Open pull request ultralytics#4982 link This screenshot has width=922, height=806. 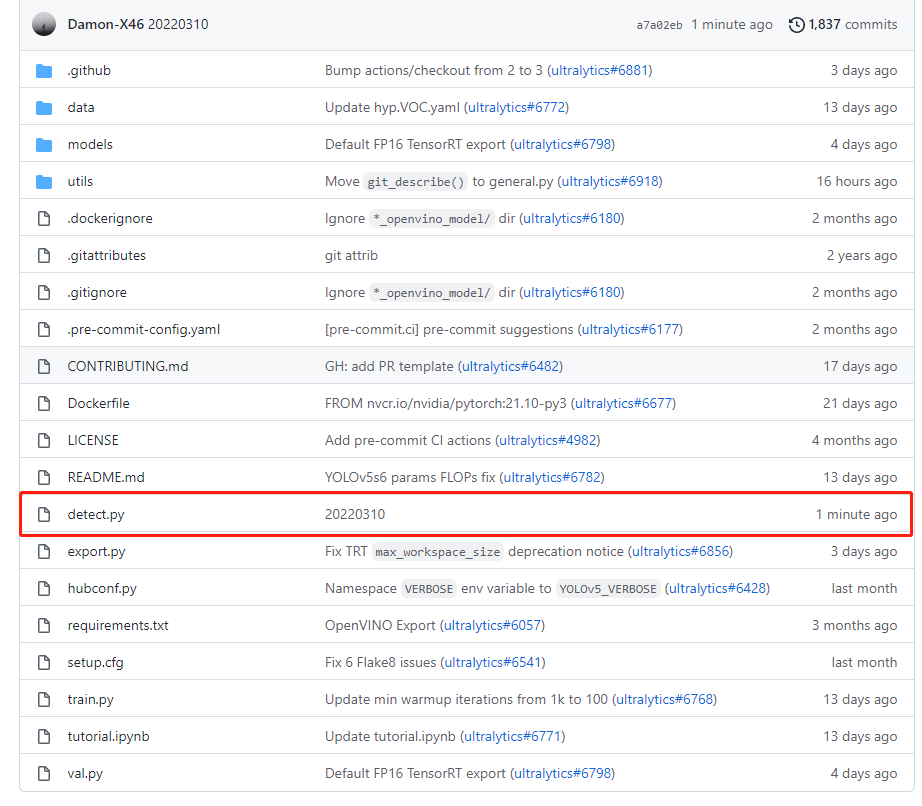(x=548, y=441)
